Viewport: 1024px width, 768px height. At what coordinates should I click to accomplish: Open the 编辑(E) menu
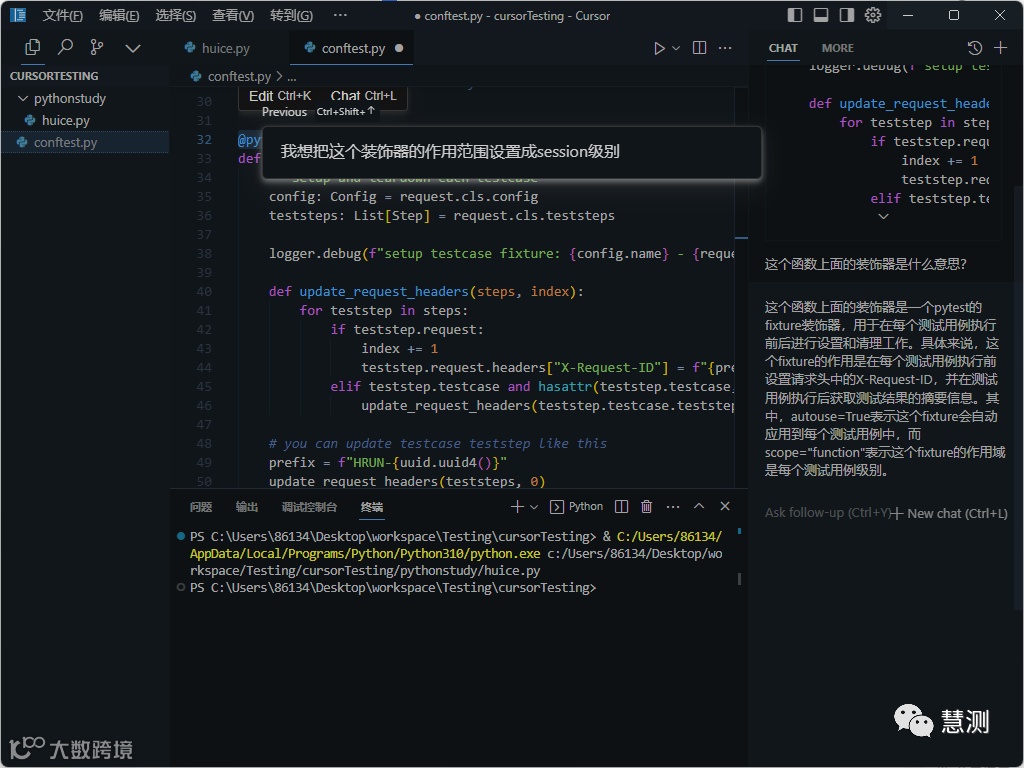click(119, 16)
